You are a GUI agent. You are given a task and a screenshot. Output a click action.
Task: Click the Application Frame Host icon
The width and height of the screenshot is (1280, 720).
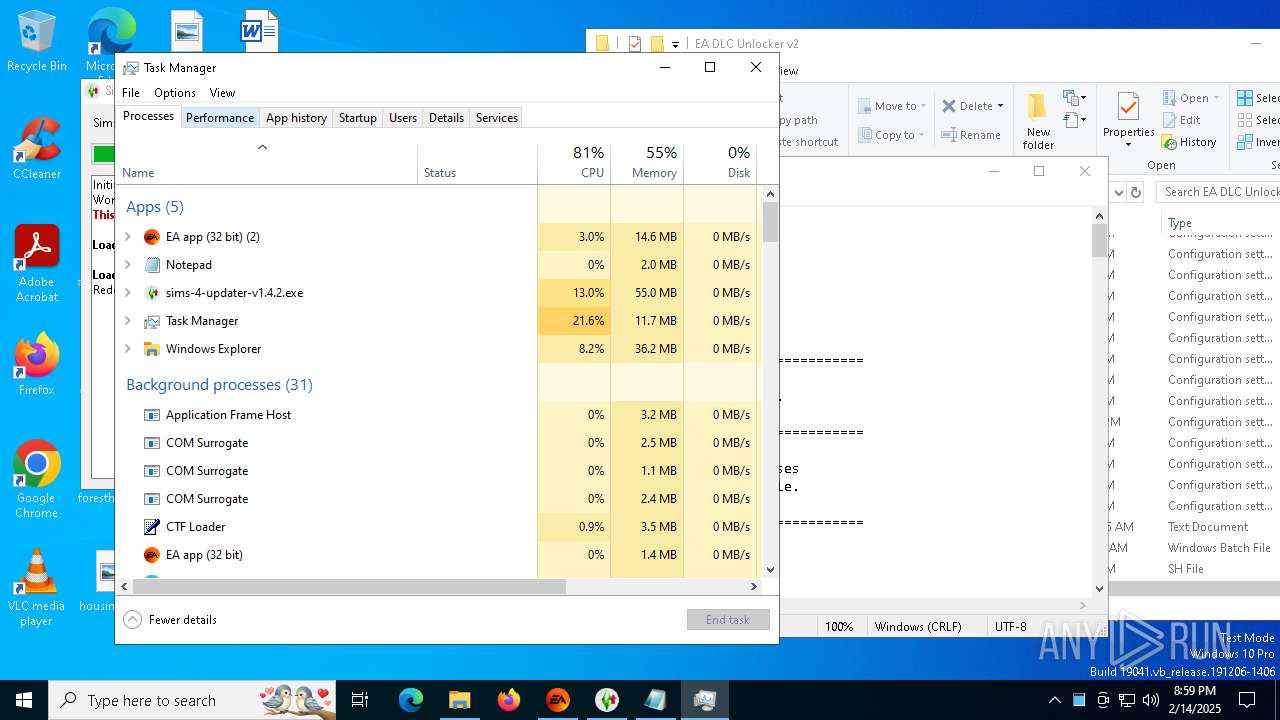pos(152,415)
